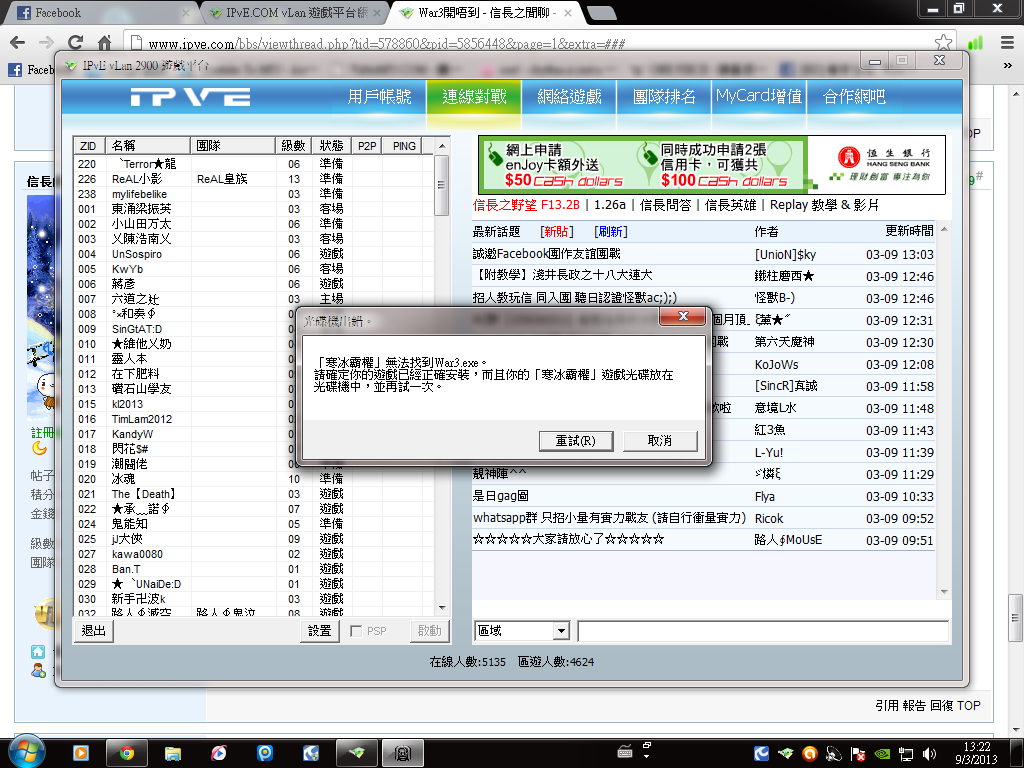The width and height of the screenshot is (1024, 768).
Task: Click the chat message input field
Action: tap(762, 631)
